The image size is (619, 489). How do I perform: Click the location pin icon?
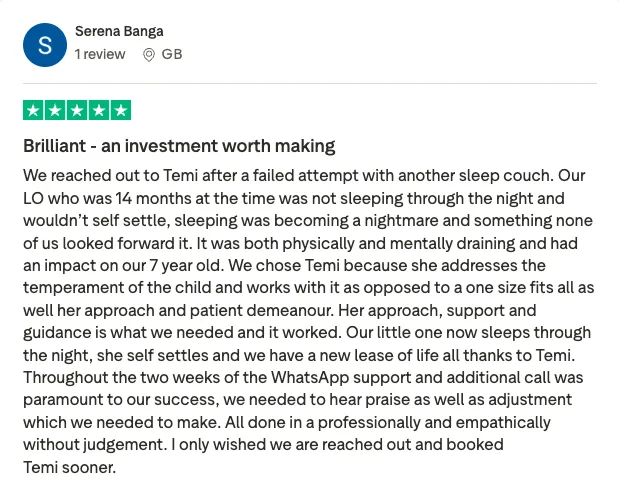pos(148,55)
